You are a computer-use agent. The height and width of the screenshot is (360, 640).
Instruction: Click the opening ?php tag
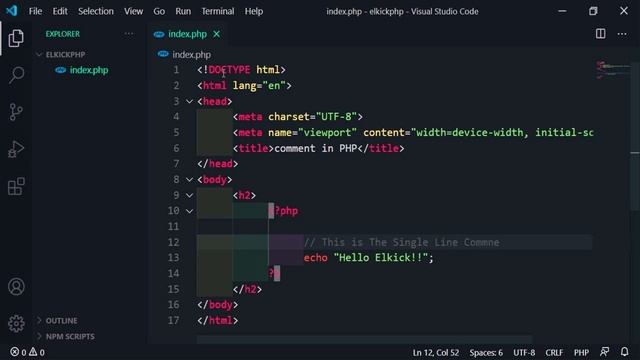tap(283, 211)
